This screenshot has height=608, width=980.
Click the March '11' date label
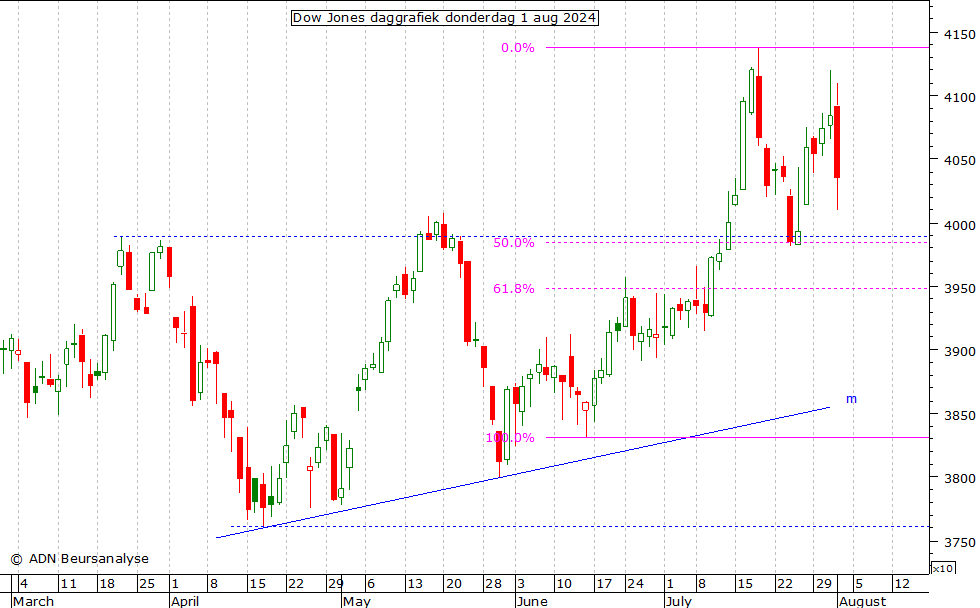coord(68,584)
